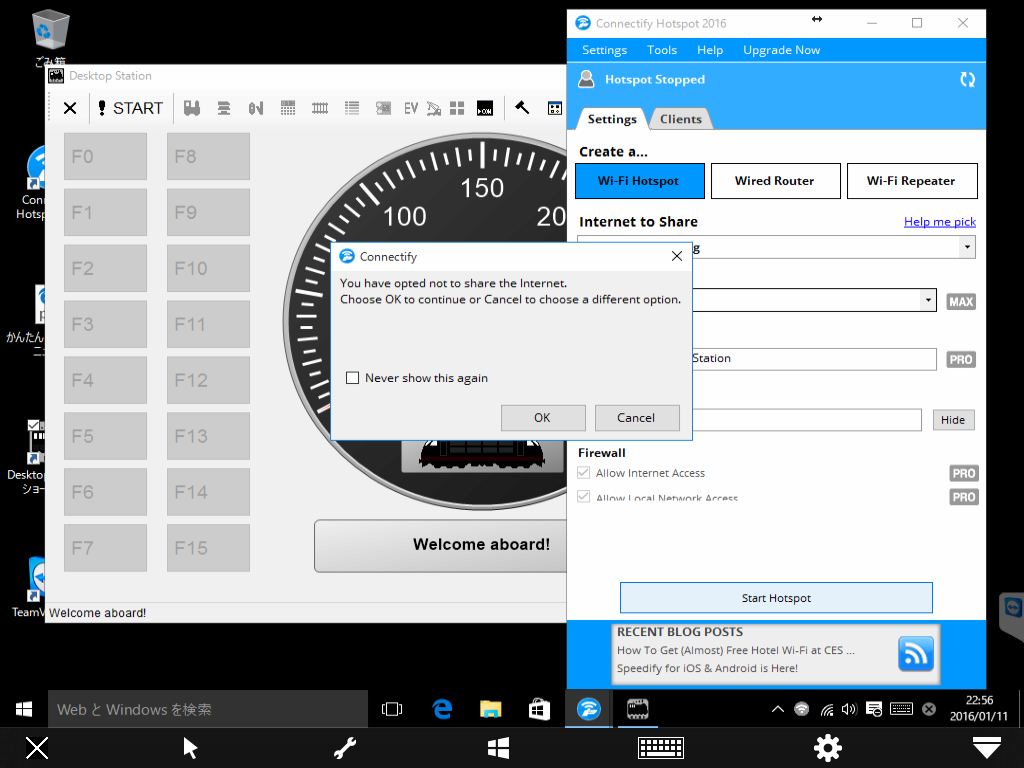Toggle function F0 in Desktop Station
The image size is (1024, 768).
coord(105,156)
